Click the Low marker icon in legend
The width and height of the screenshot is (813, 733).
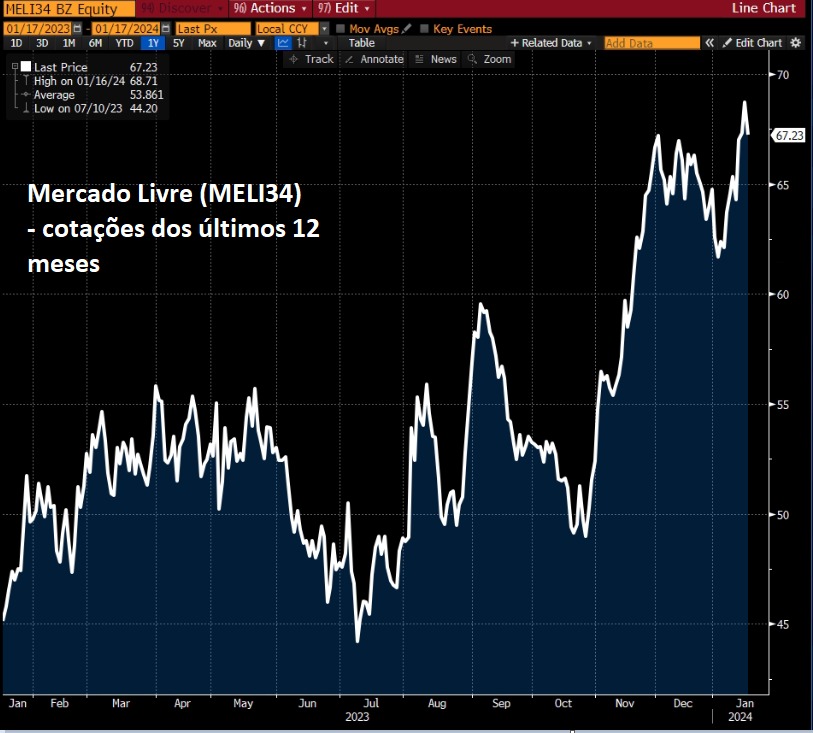[x=26, y=108]
